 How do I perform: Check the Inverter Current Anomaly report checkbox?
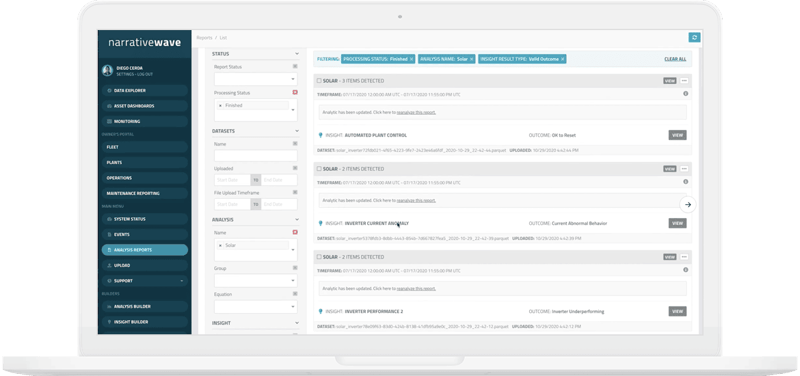(319, 169)
